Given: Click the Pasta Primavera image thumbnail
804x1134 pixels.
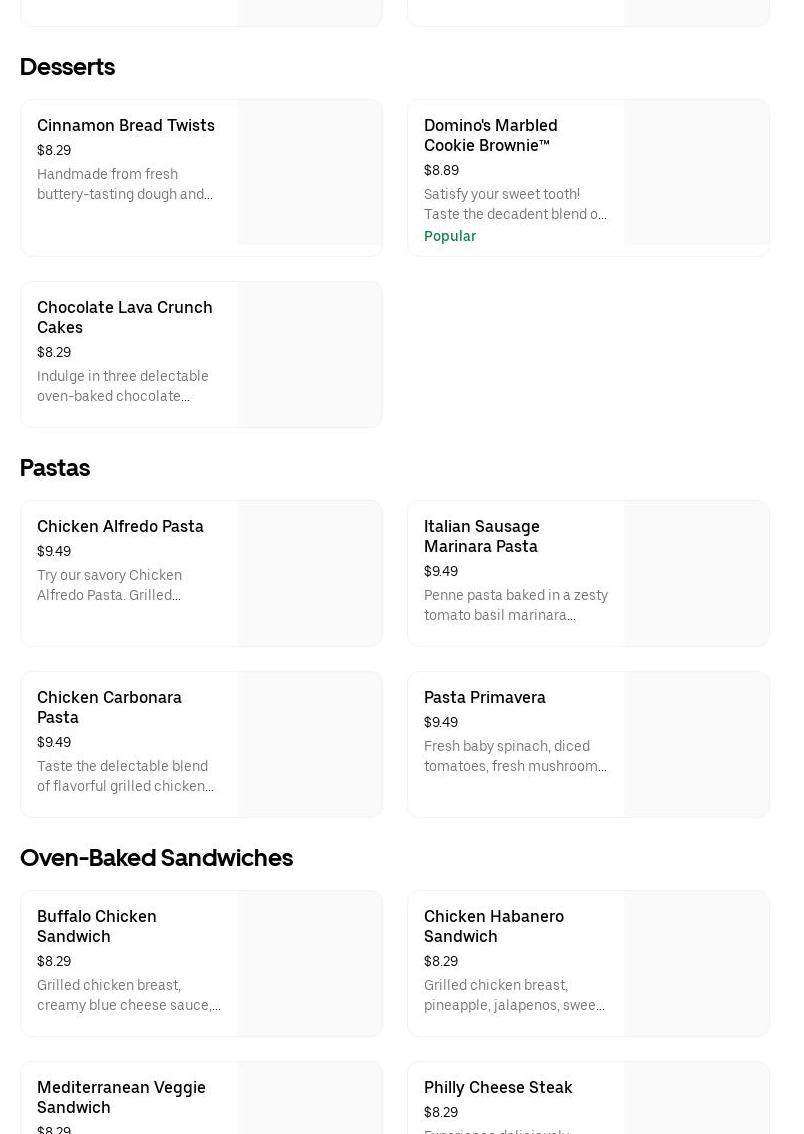Looking at the screenshot, I should [696, 745].
